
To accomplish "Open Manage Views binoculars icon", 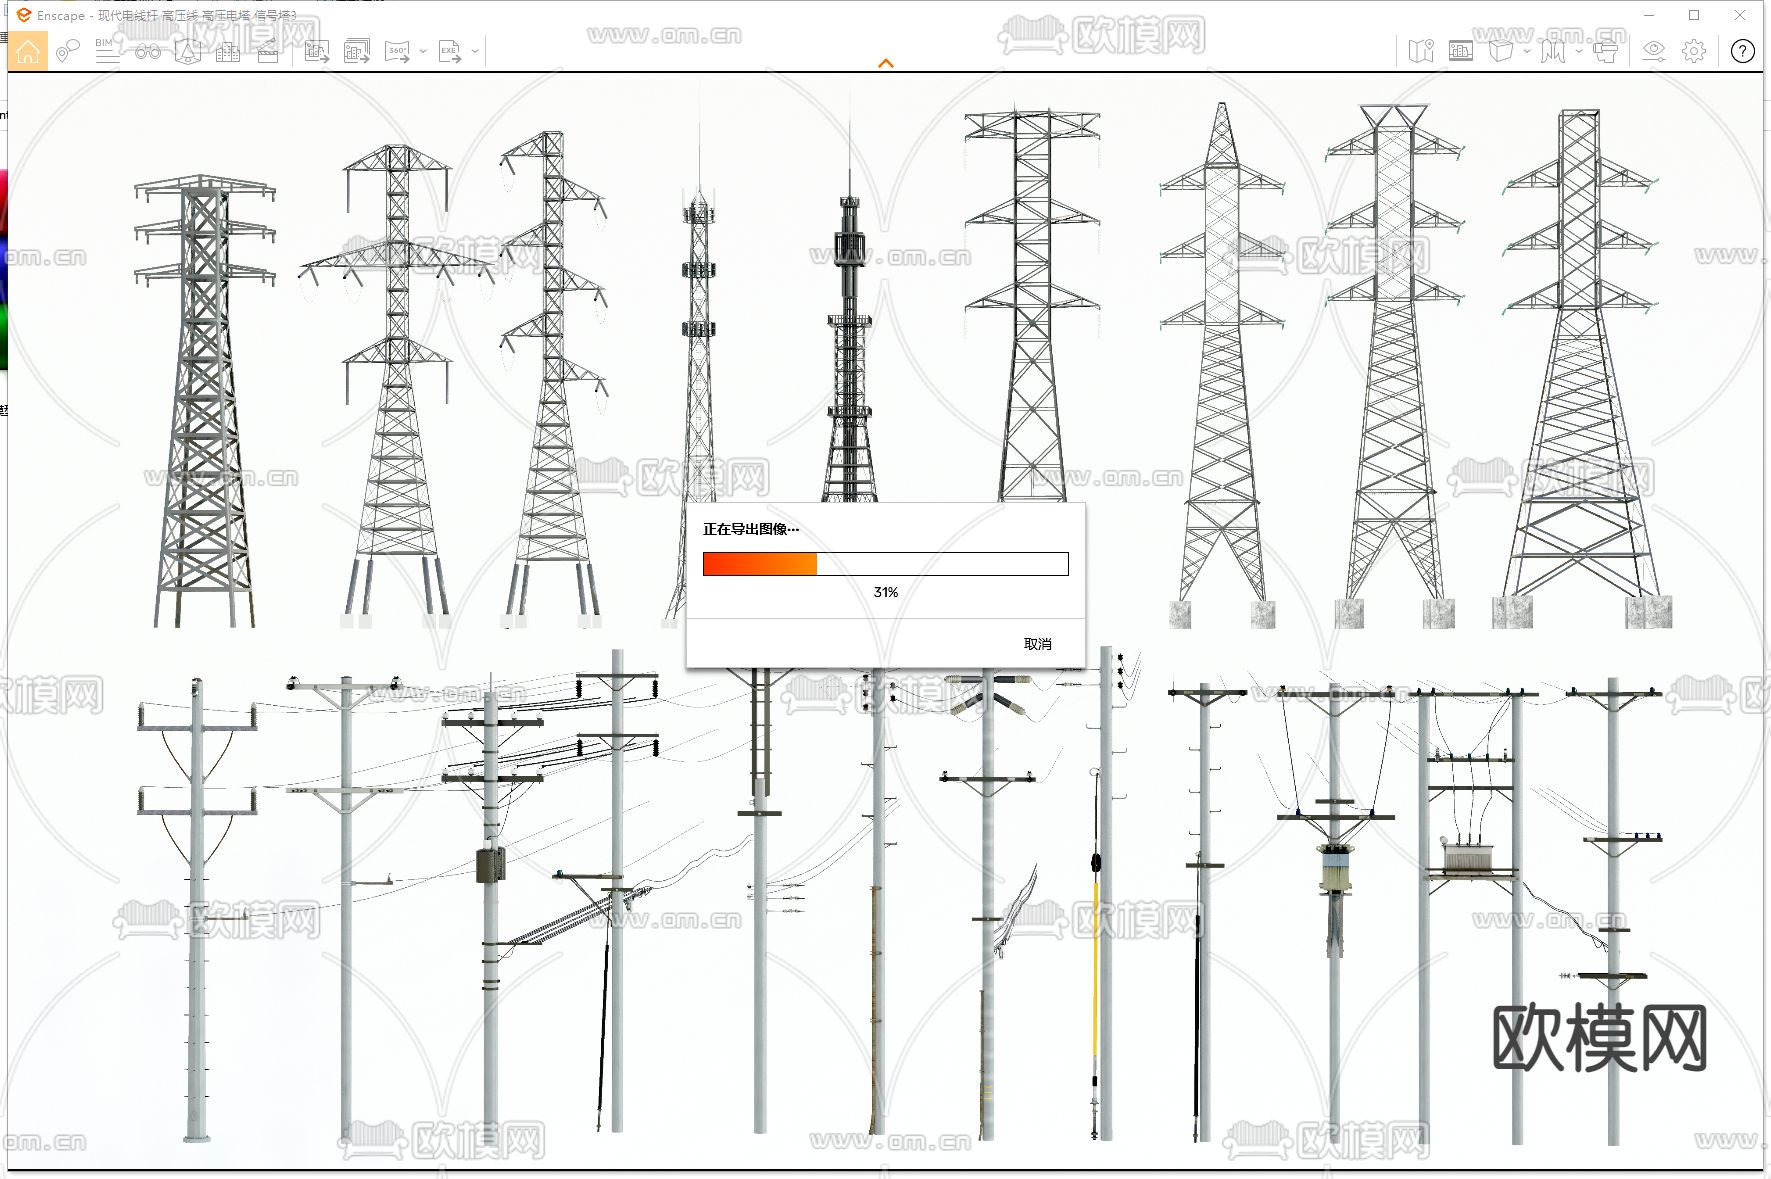I will coord(148,51).
